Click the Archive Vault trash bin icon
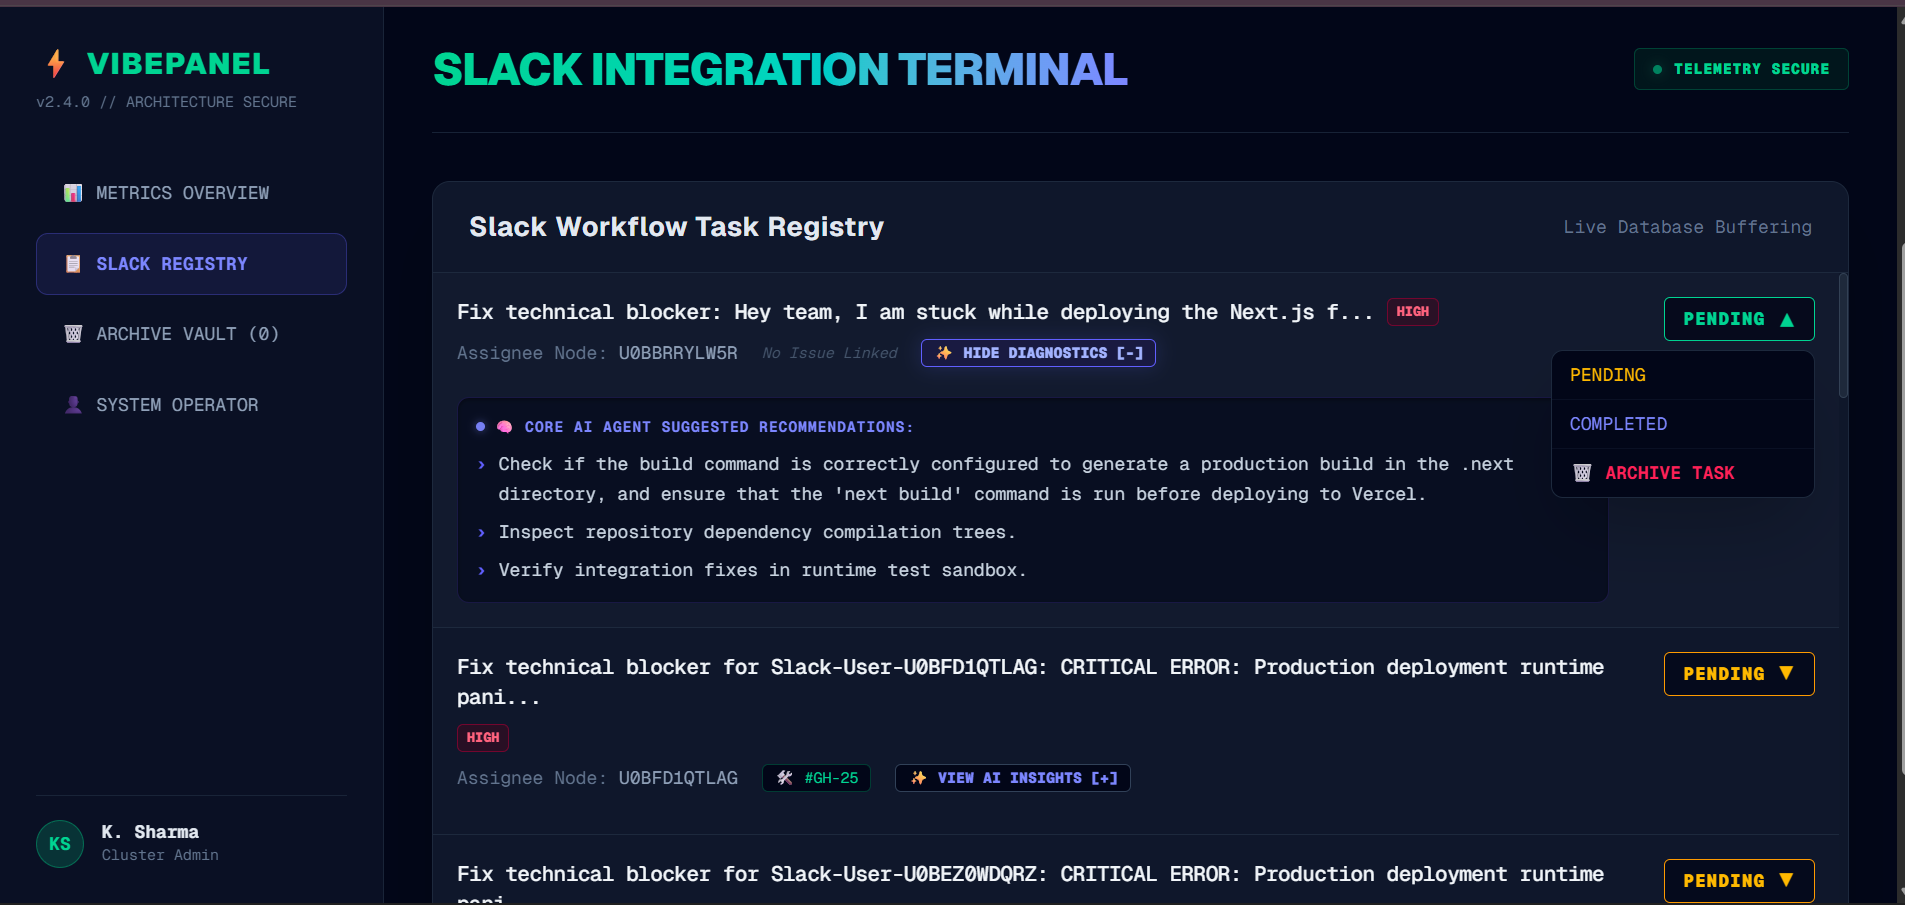 click(x=73, y=334)
